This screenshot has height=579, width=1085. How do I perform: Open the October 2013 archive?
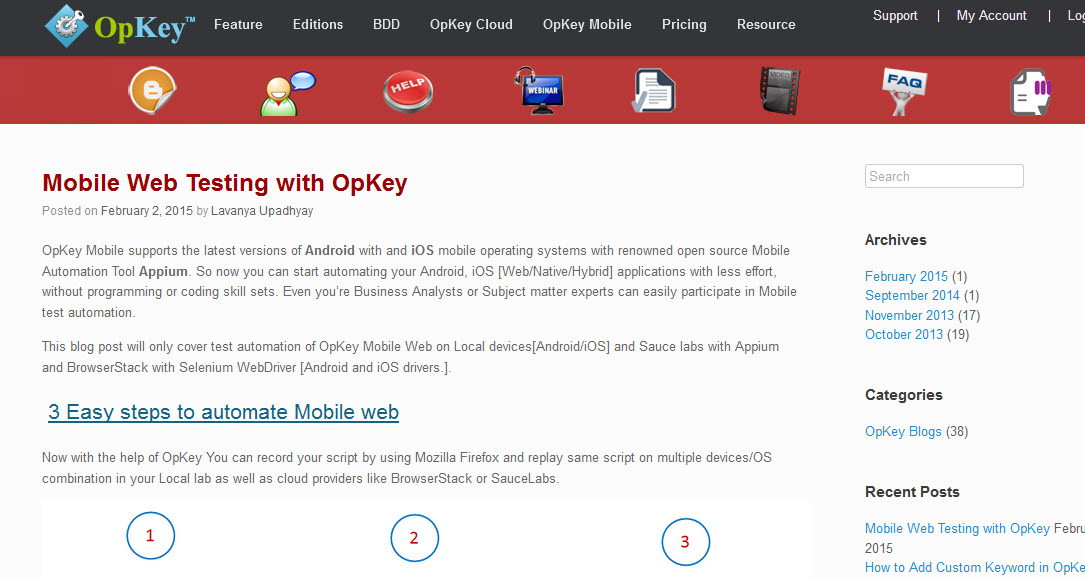[904, 334]
